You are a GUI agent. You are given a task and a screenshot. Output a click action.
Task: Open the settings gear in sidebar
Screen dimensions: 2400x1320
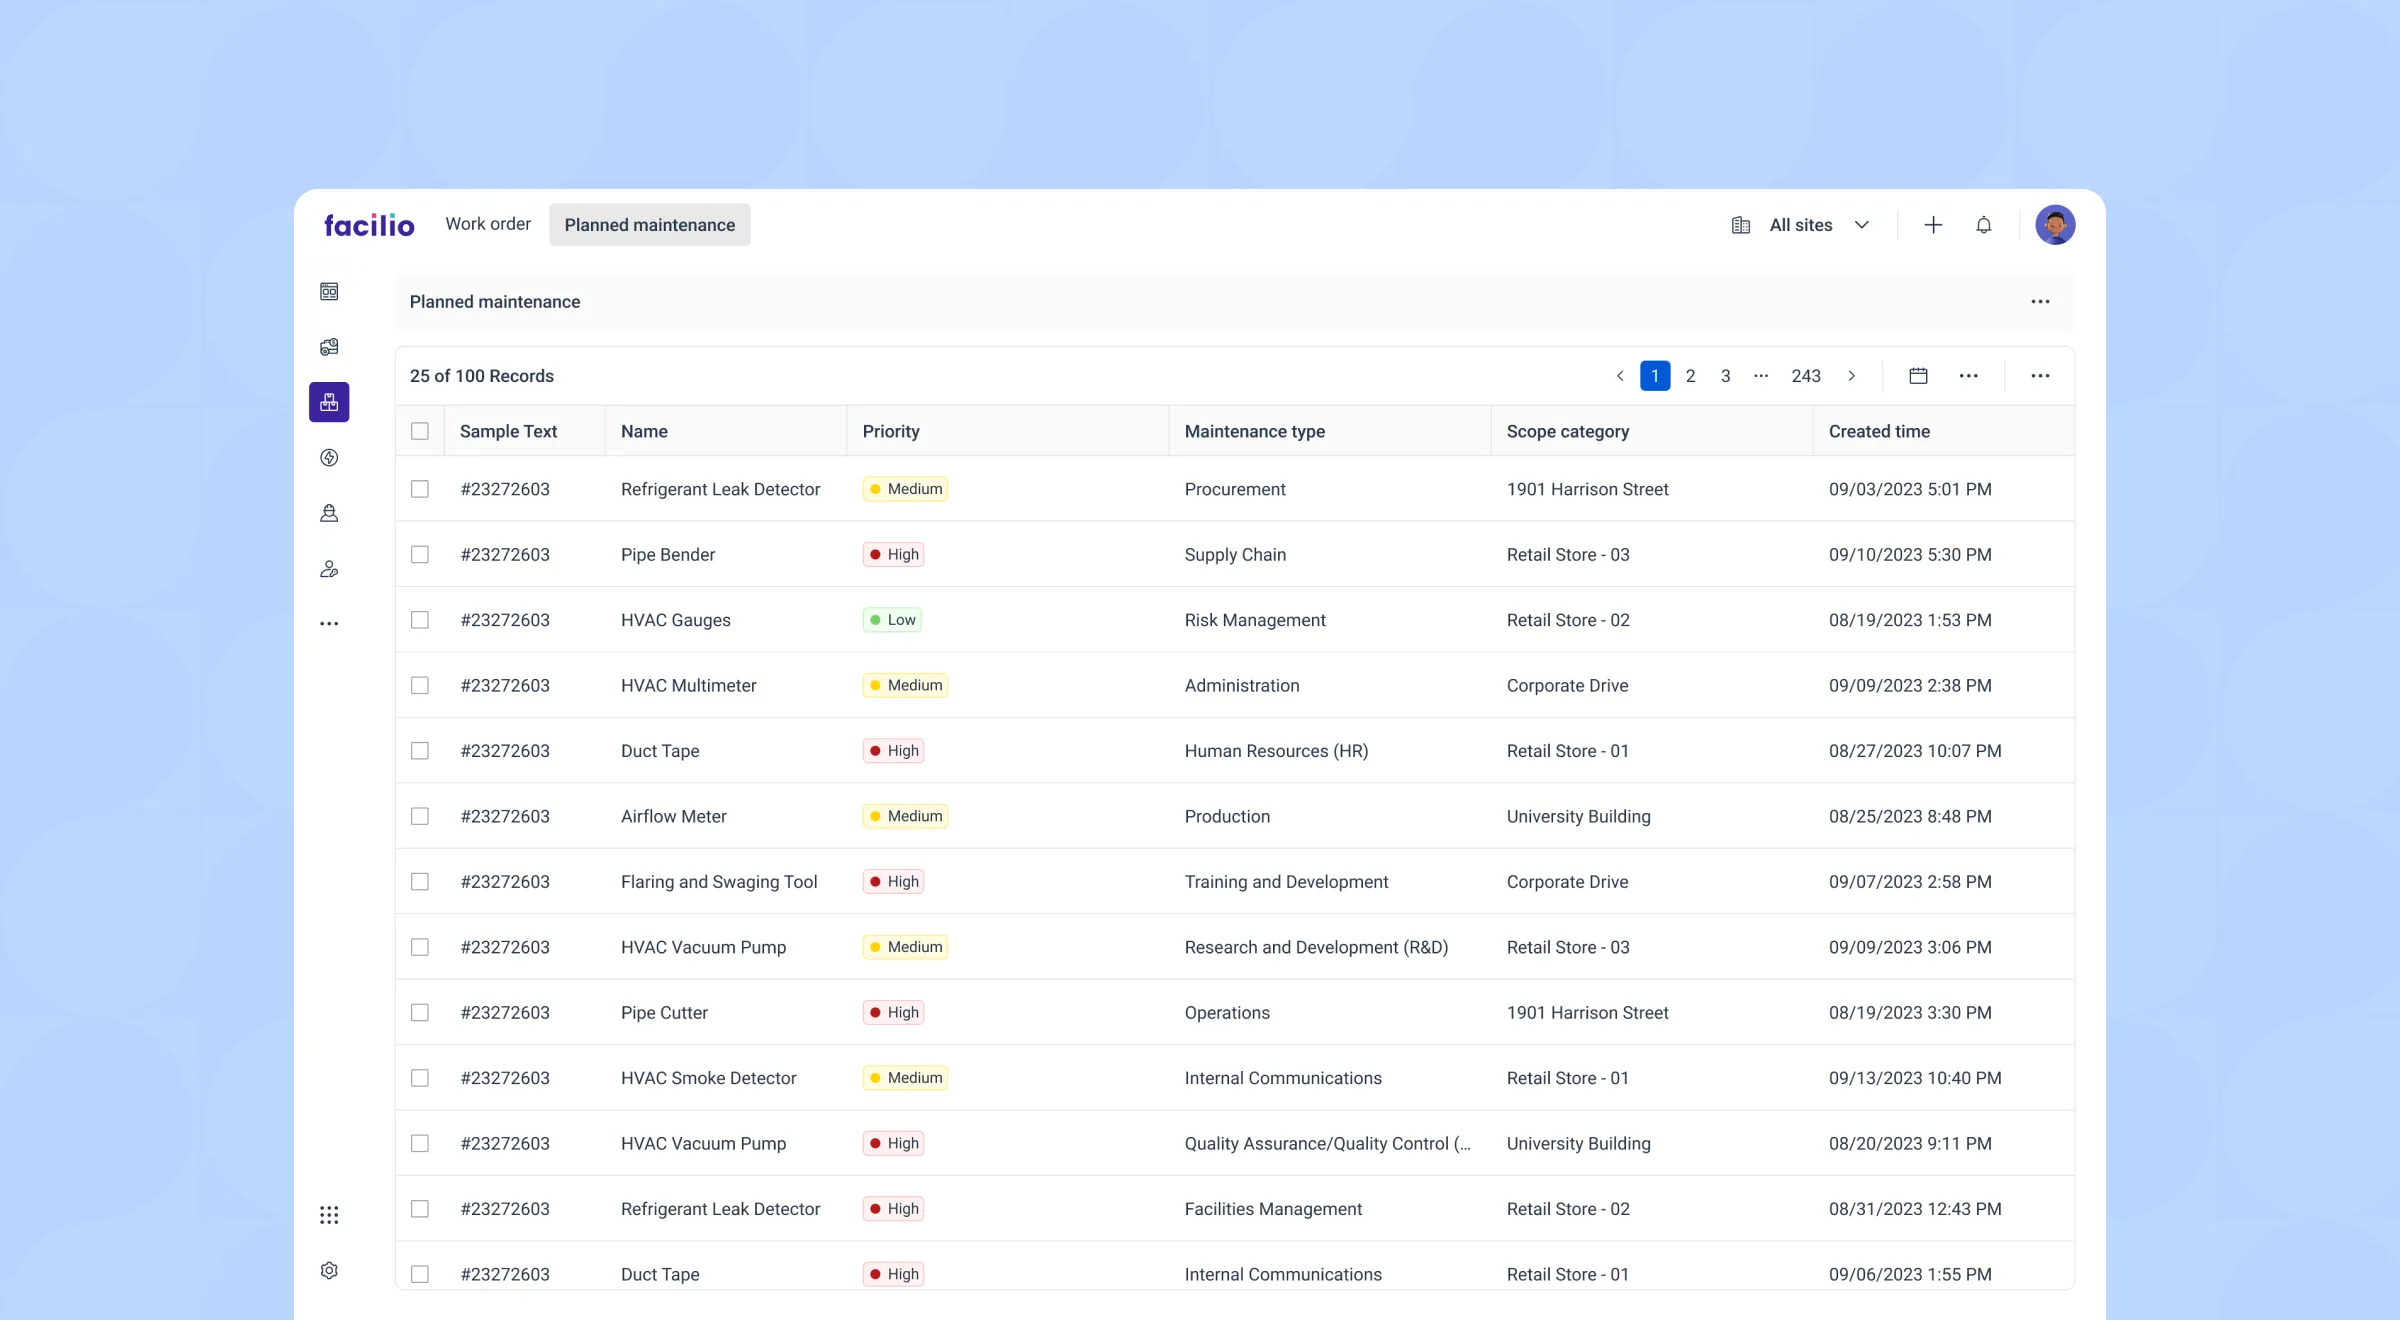coord(329,1270)
